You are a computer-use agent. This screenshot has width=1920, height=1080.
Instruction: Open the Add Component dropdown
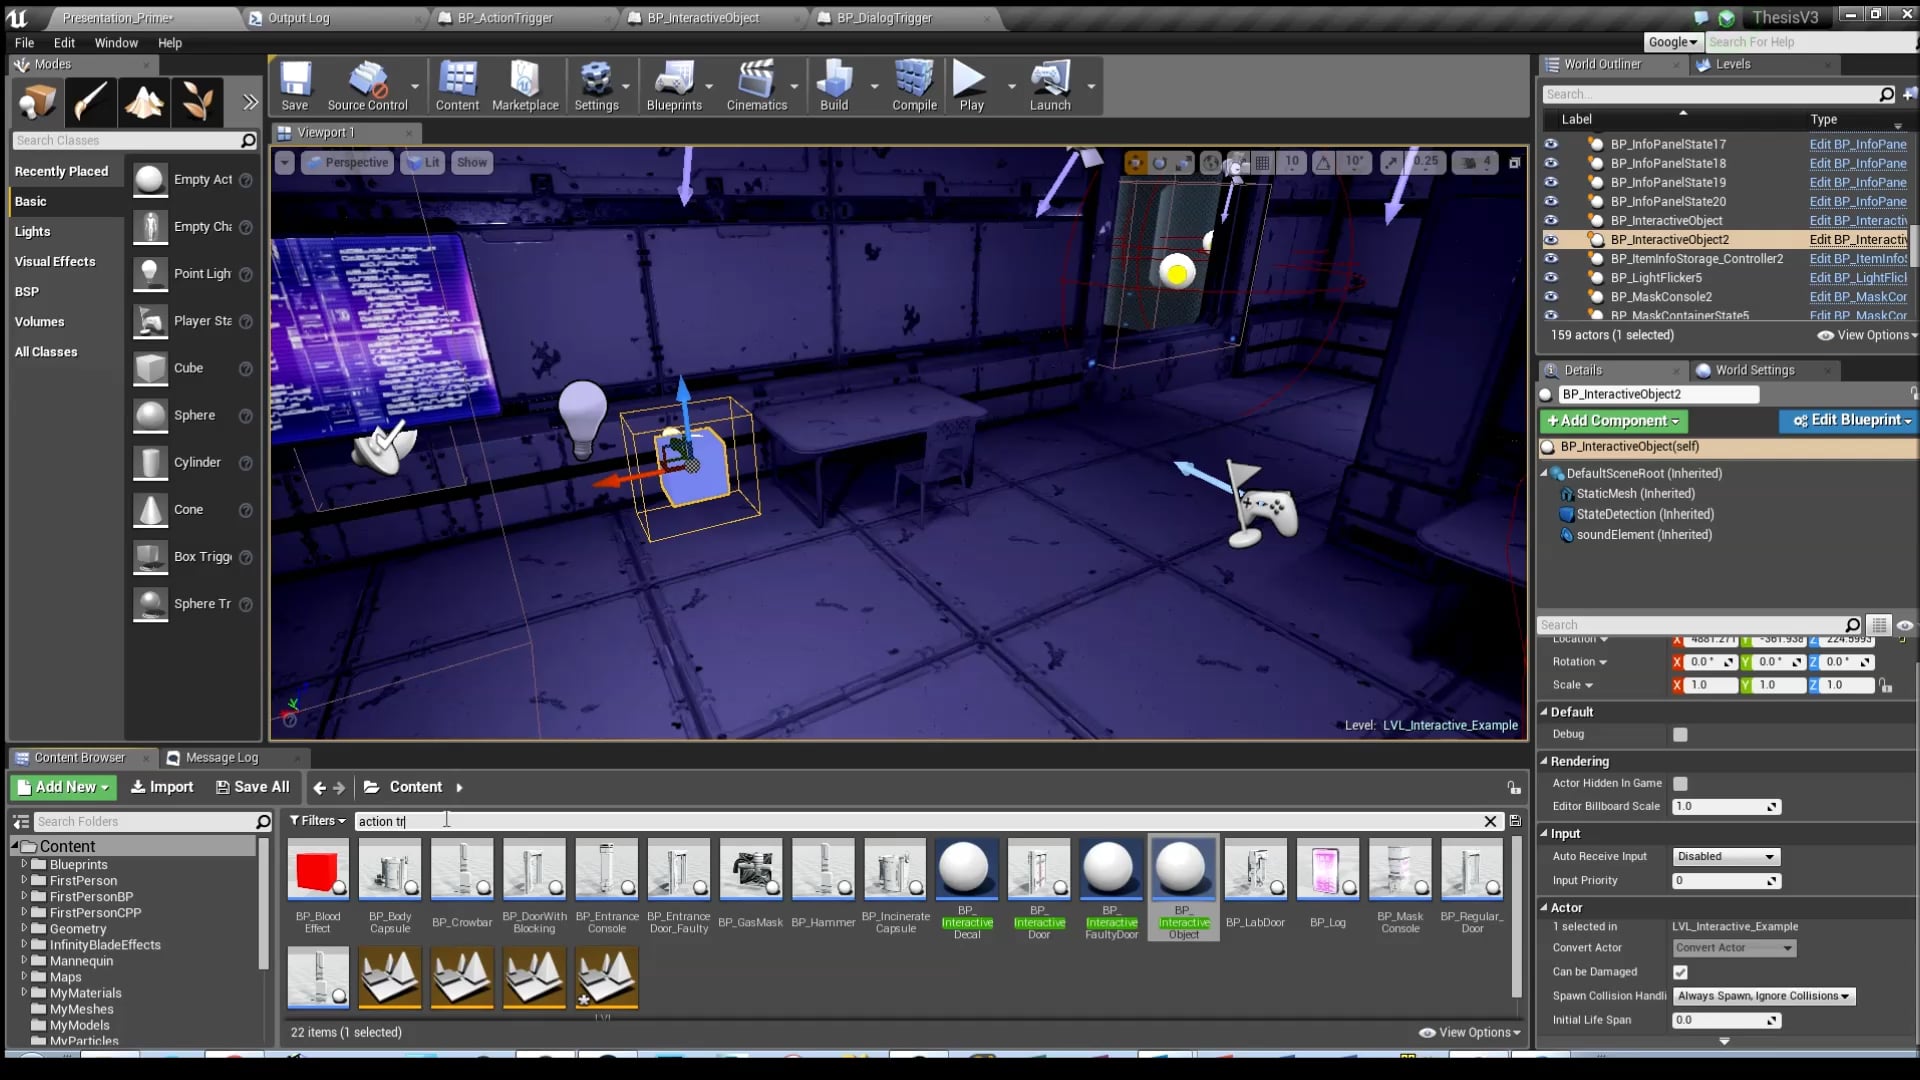coord(1612,421)
